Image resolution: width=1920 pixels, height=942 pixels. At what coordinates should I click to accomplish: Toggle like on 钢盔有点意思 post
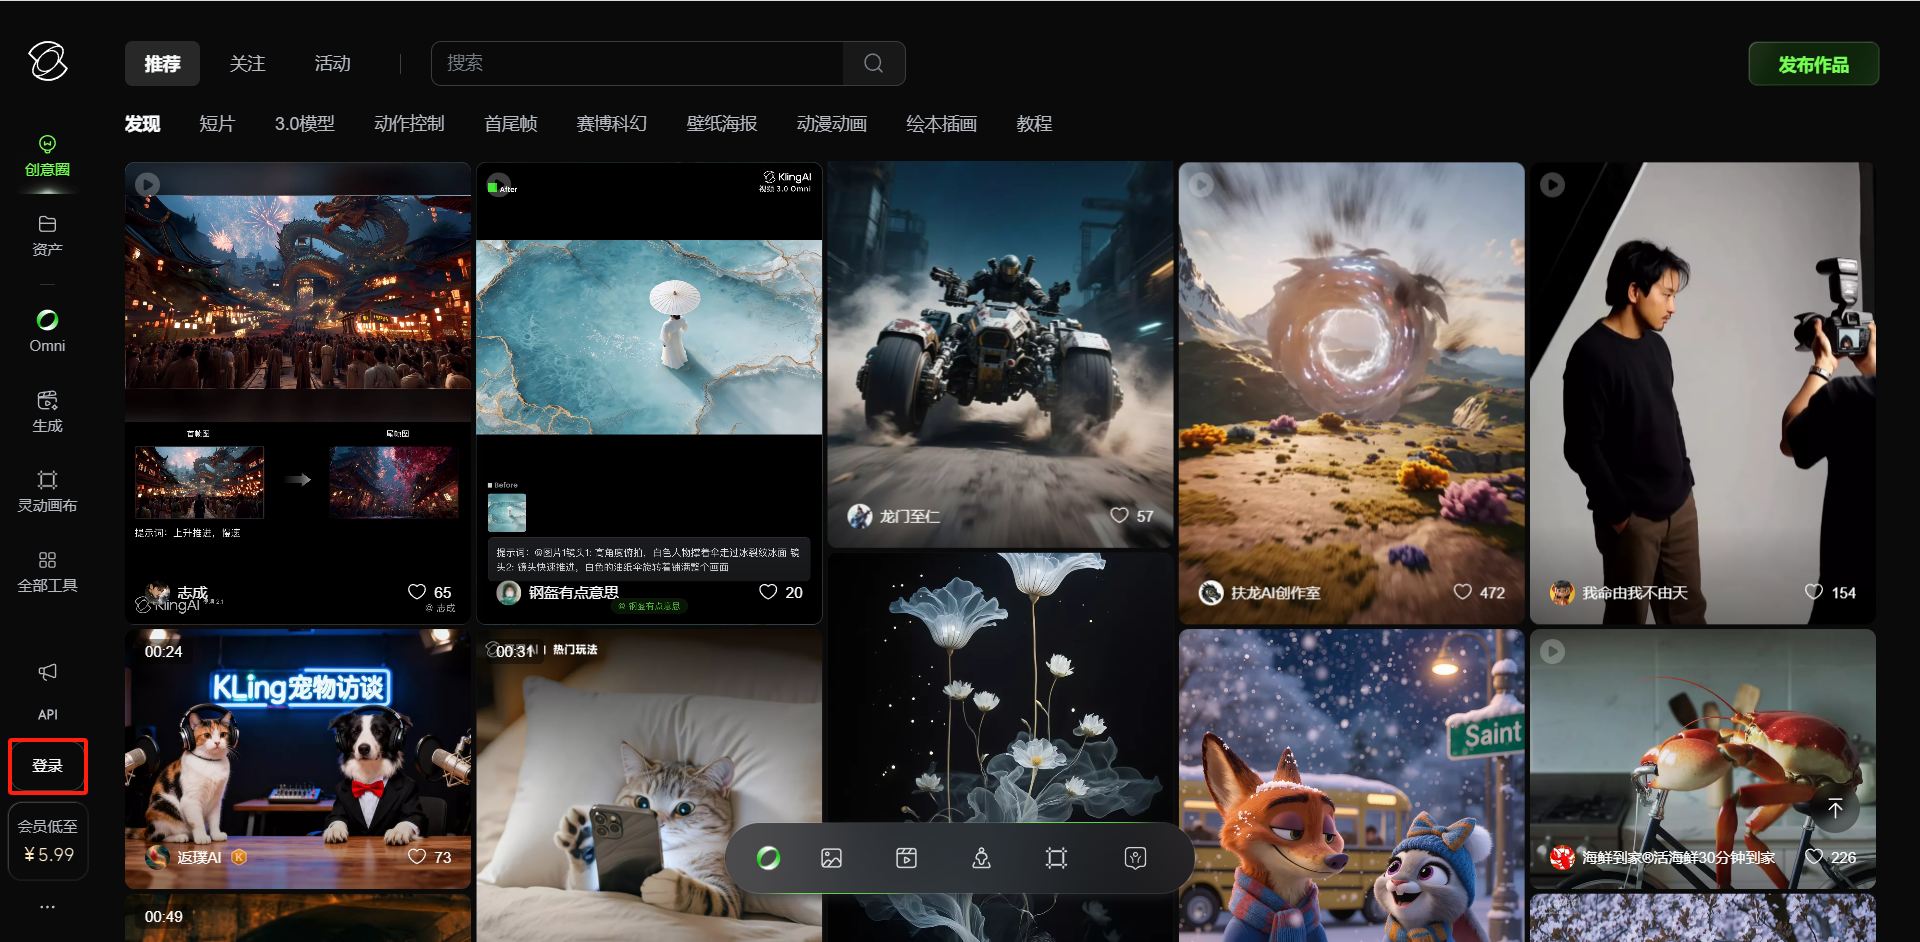pyautogui.click(x=768, y=592)
